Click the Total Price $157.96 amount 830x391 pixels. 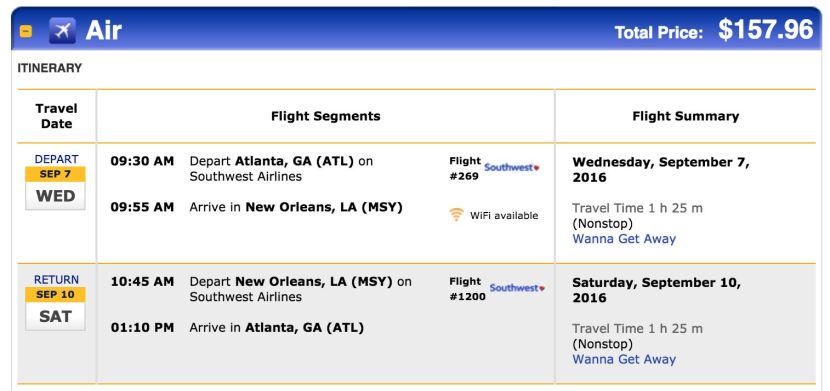point(765,30)
